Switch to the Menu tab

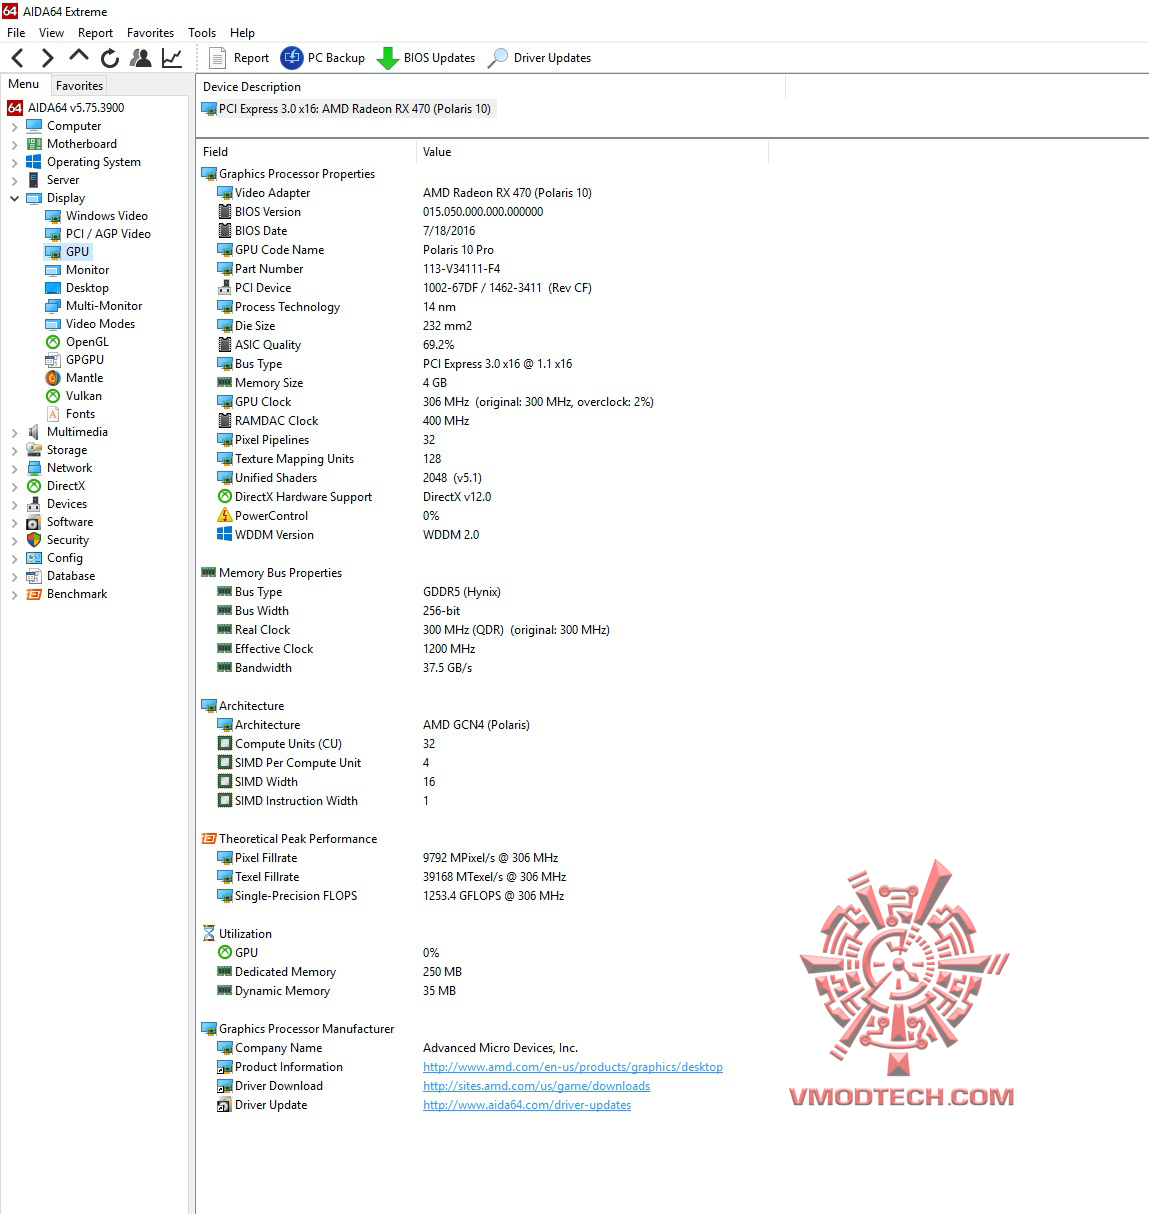[x=24, y=84]
